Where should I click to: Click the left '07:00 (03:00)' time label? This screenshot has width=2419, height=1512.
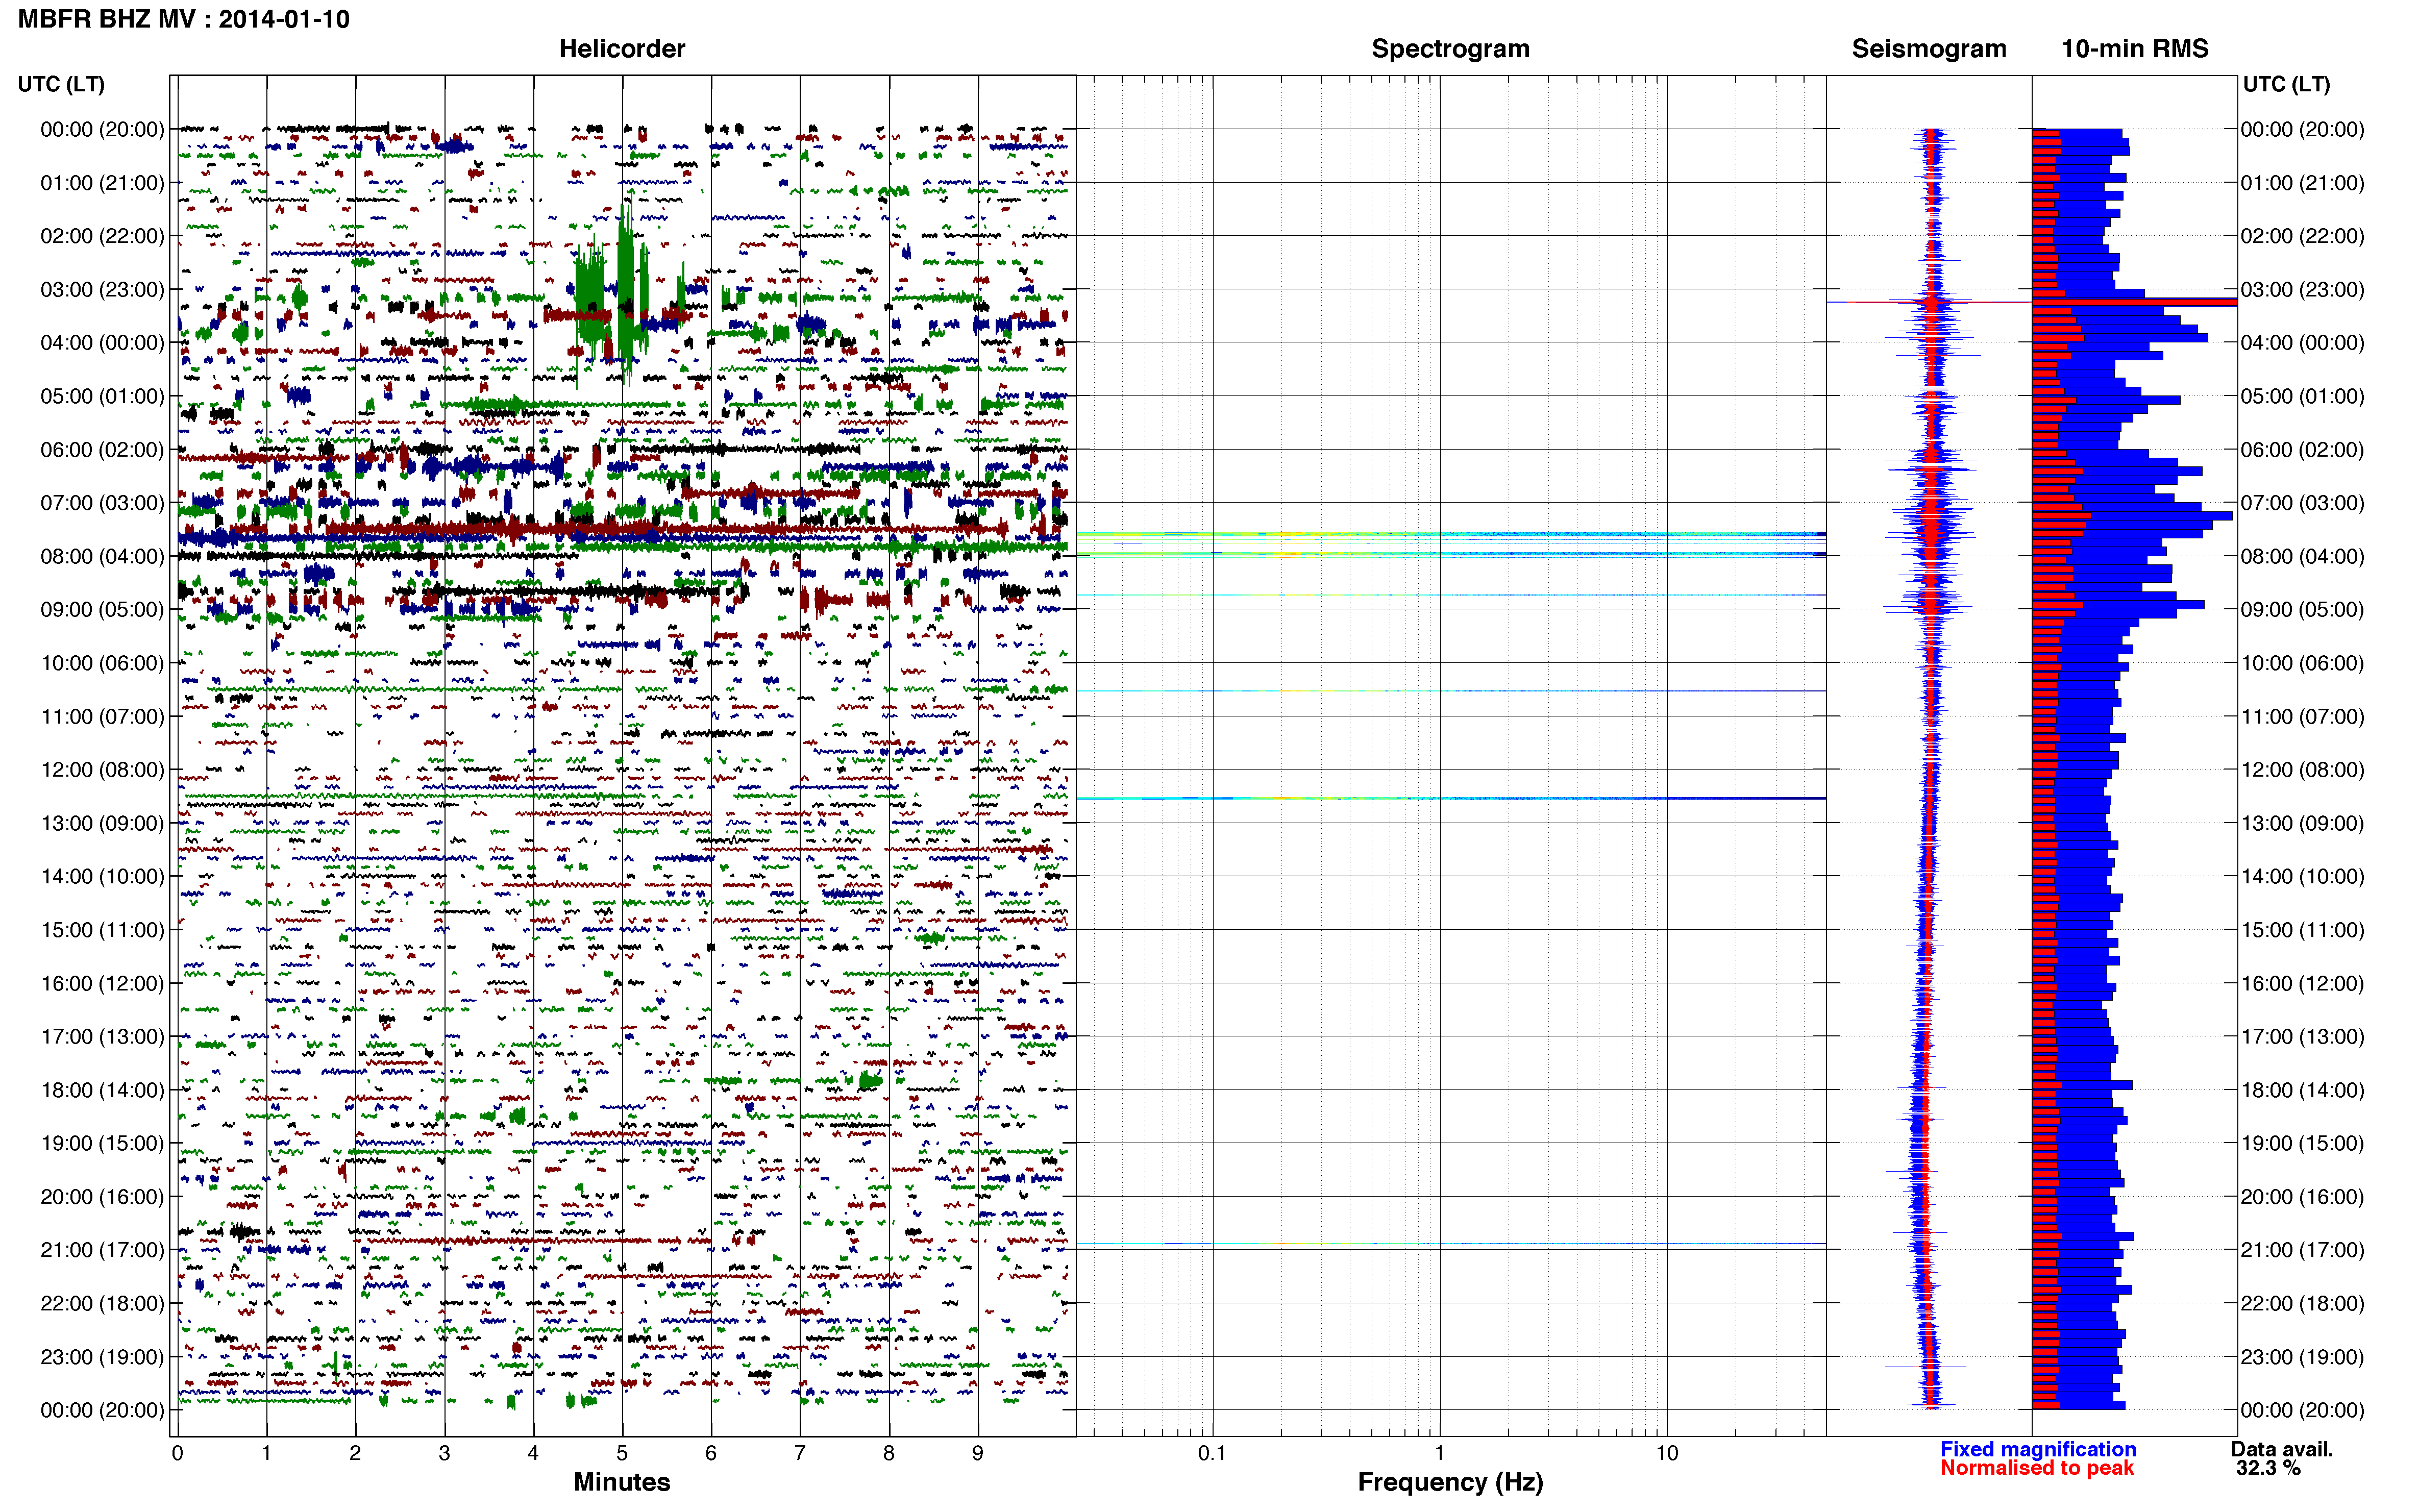pyautogui.click(x=102, y=503)
